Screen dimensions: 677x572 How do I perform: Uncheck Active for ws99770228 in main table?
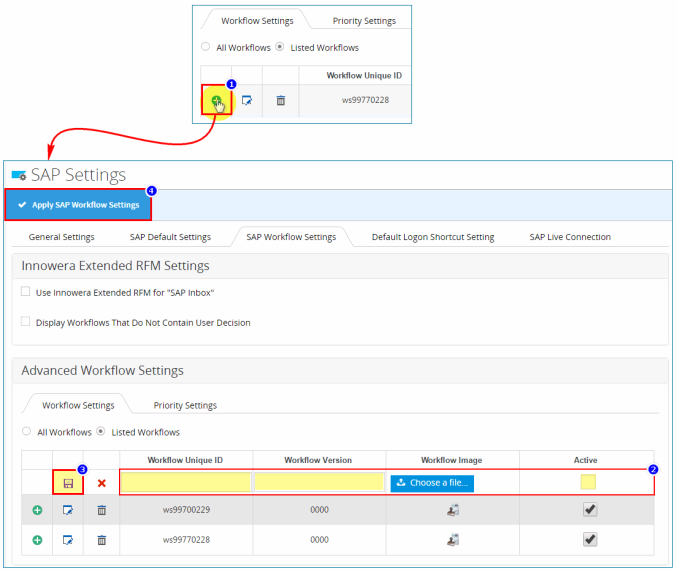(590, 539)
